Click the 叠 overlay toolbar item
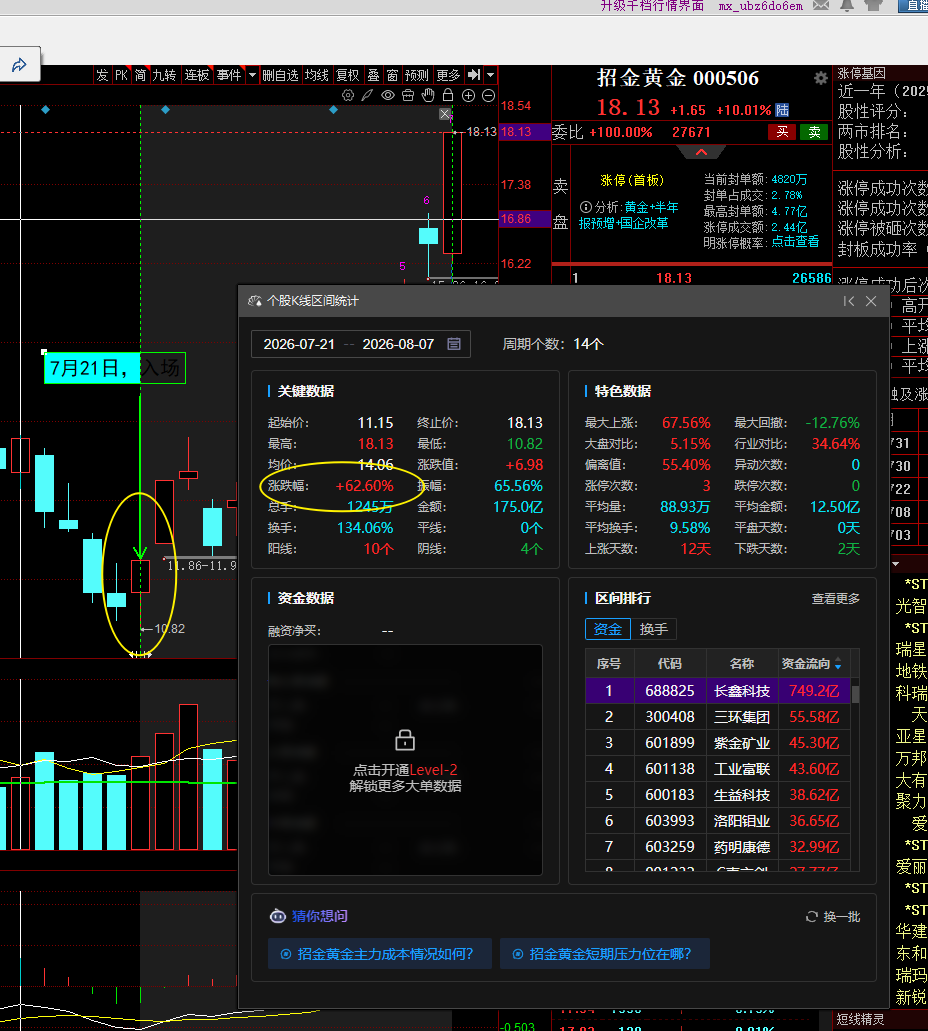 tap(373, 75)
